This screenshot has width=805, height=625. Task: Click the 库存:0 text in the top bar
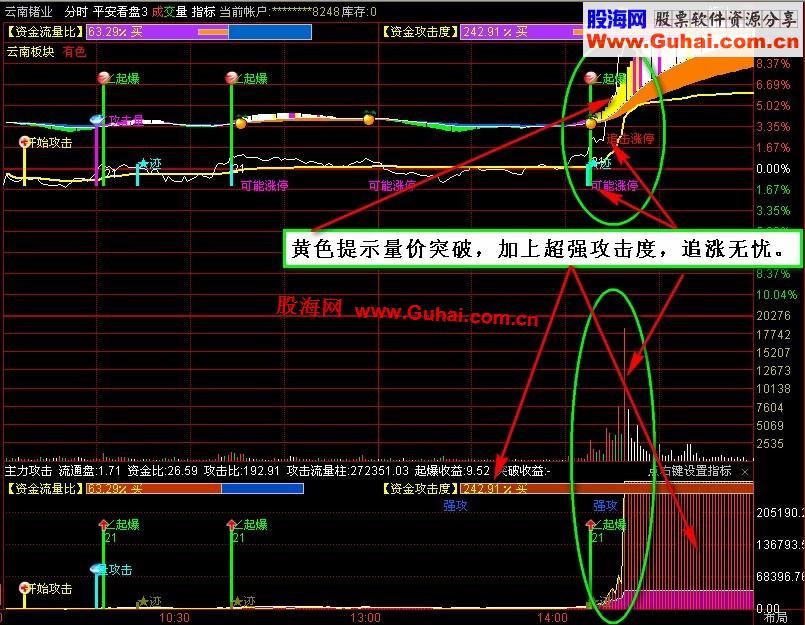click(x=358, y=11)
